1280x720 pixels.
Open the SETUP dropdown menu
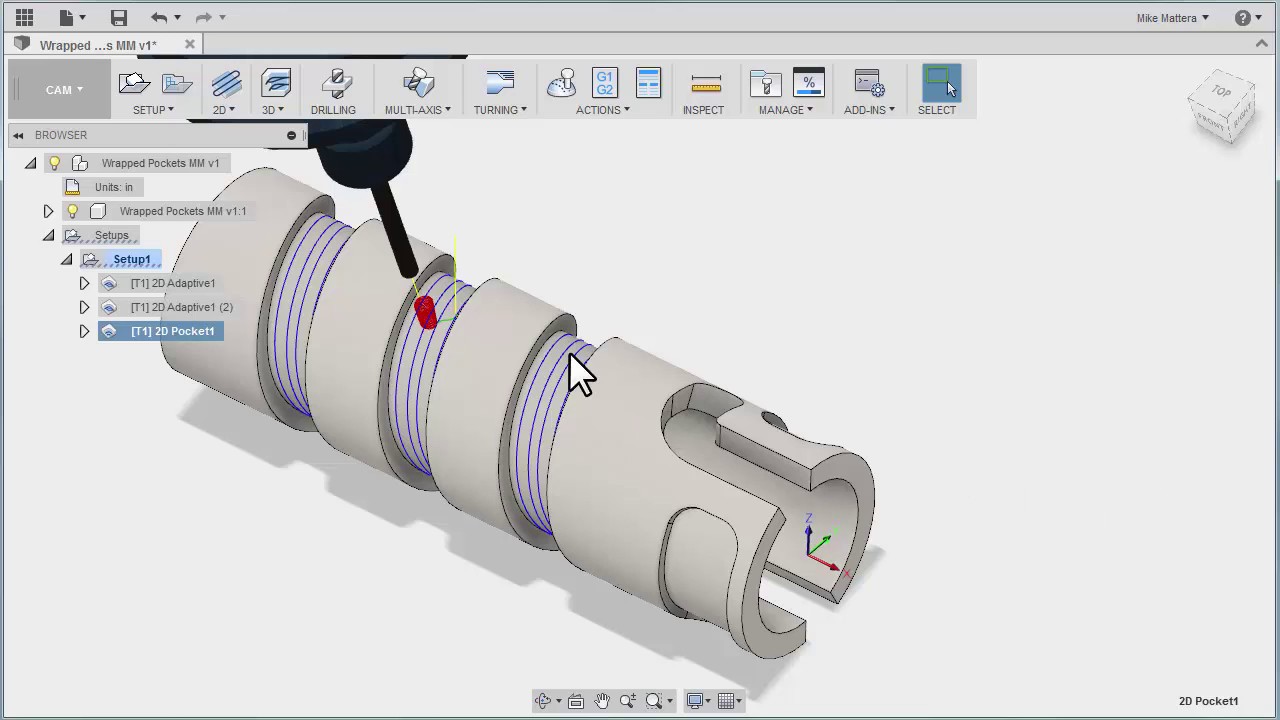coord(153,110)
